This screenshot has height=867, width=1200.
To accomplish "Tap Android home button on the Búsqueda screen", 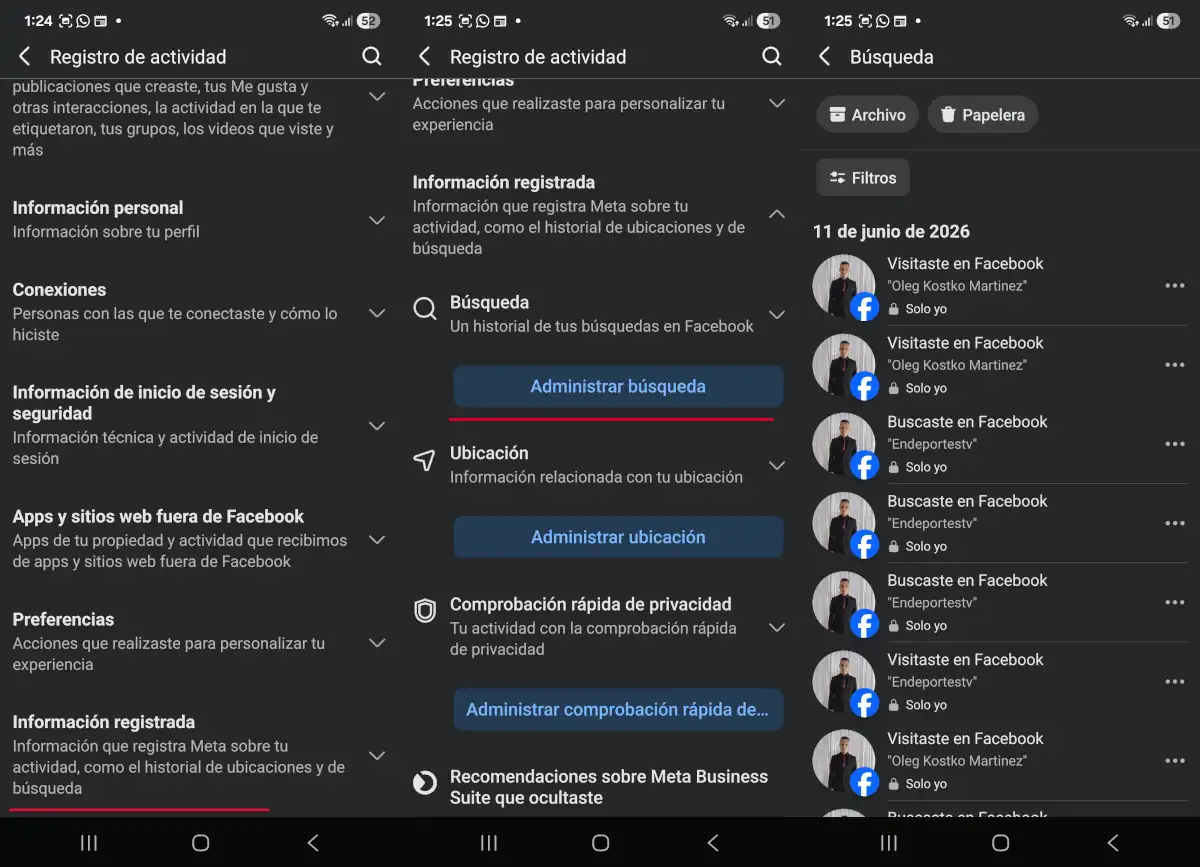I will tap(1000, 843).
